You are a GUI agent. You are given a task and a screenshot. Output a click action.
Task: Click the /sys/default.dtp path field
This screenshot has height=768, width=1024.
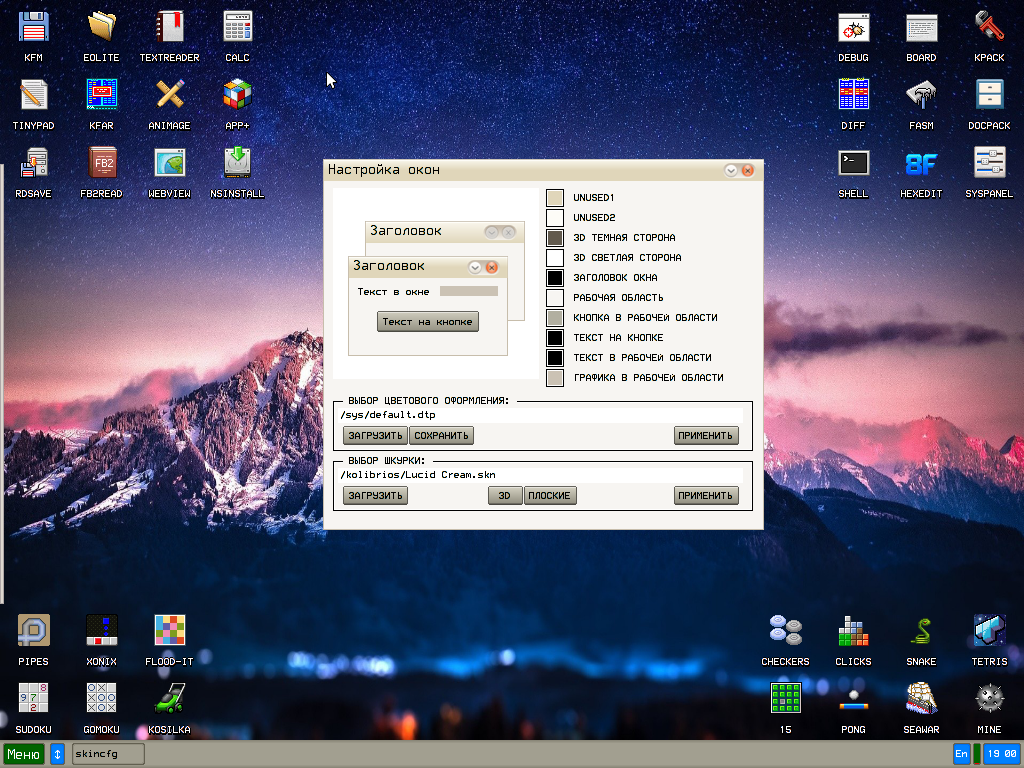(540, 414)
